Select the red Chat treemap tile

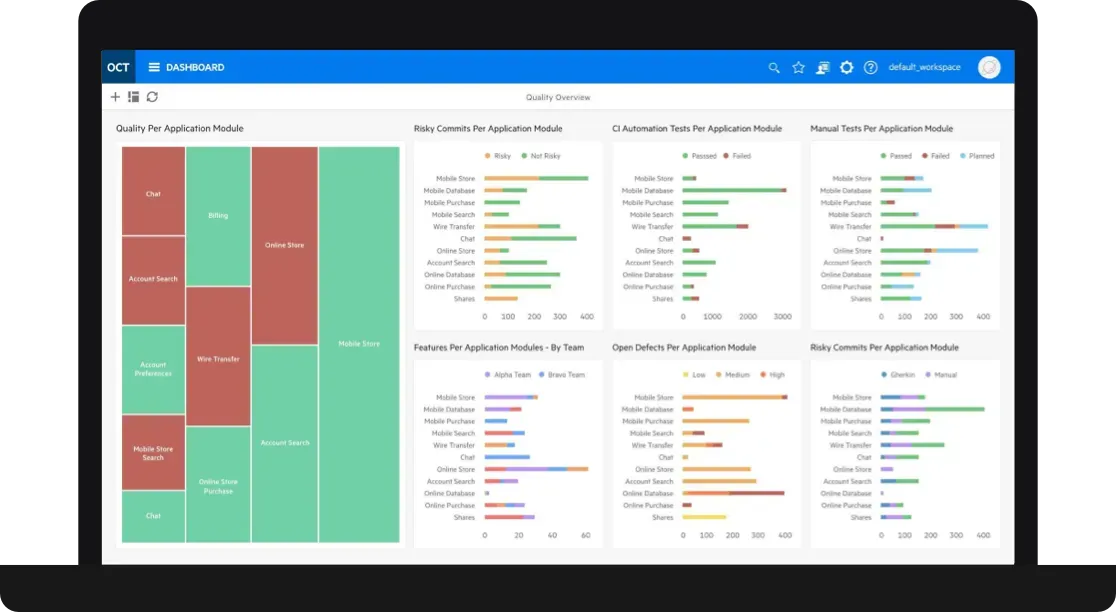(x=153, y=191)
